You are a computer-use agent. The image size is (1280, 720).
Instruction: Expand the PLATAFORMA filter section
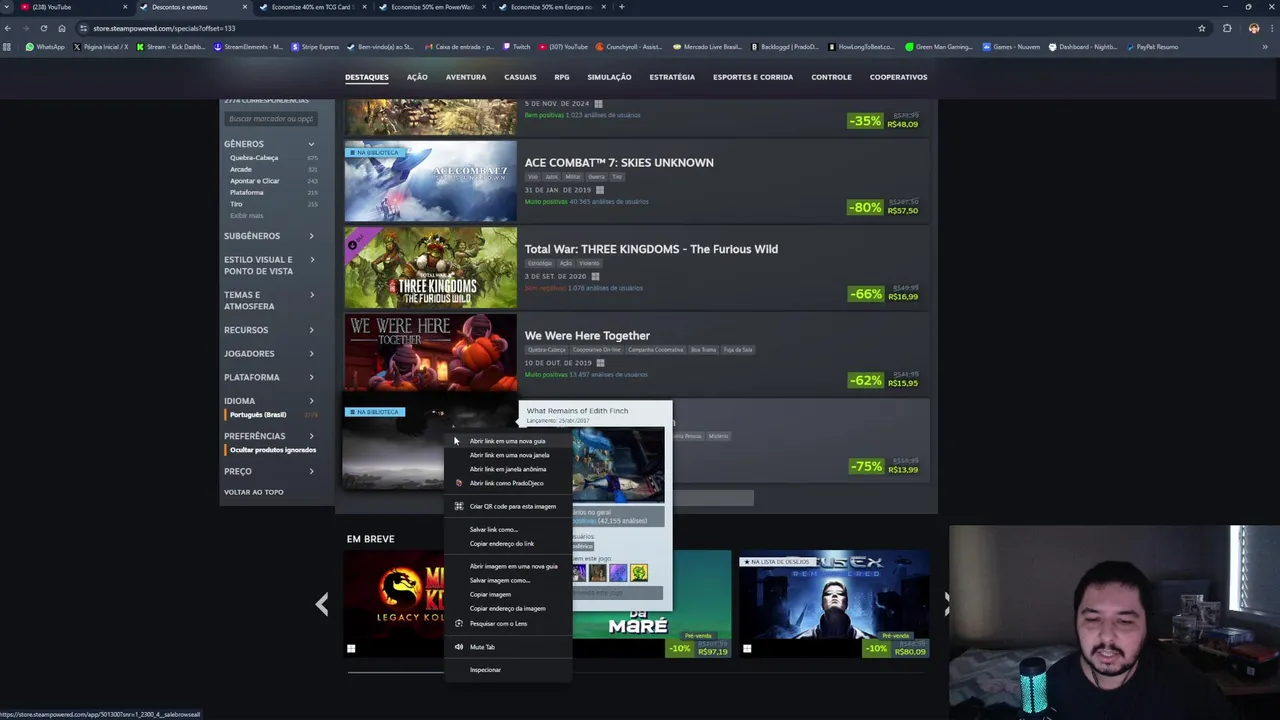click(x=270, y=377)
